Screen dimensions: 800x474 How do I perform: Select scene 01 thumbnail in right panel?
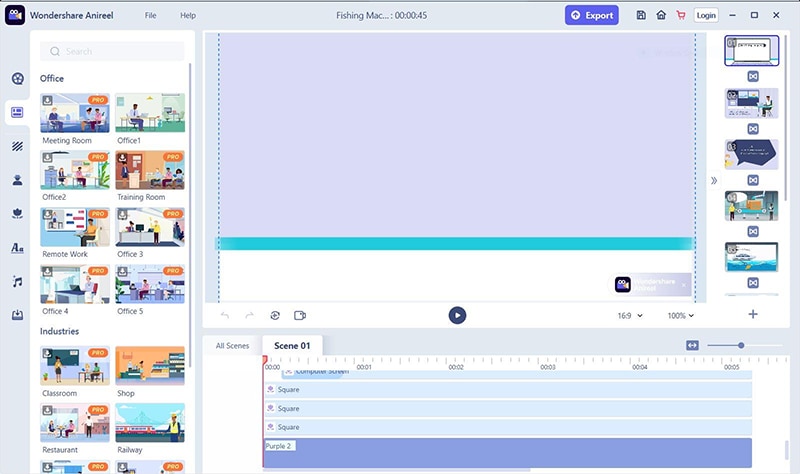click(752, 51)
